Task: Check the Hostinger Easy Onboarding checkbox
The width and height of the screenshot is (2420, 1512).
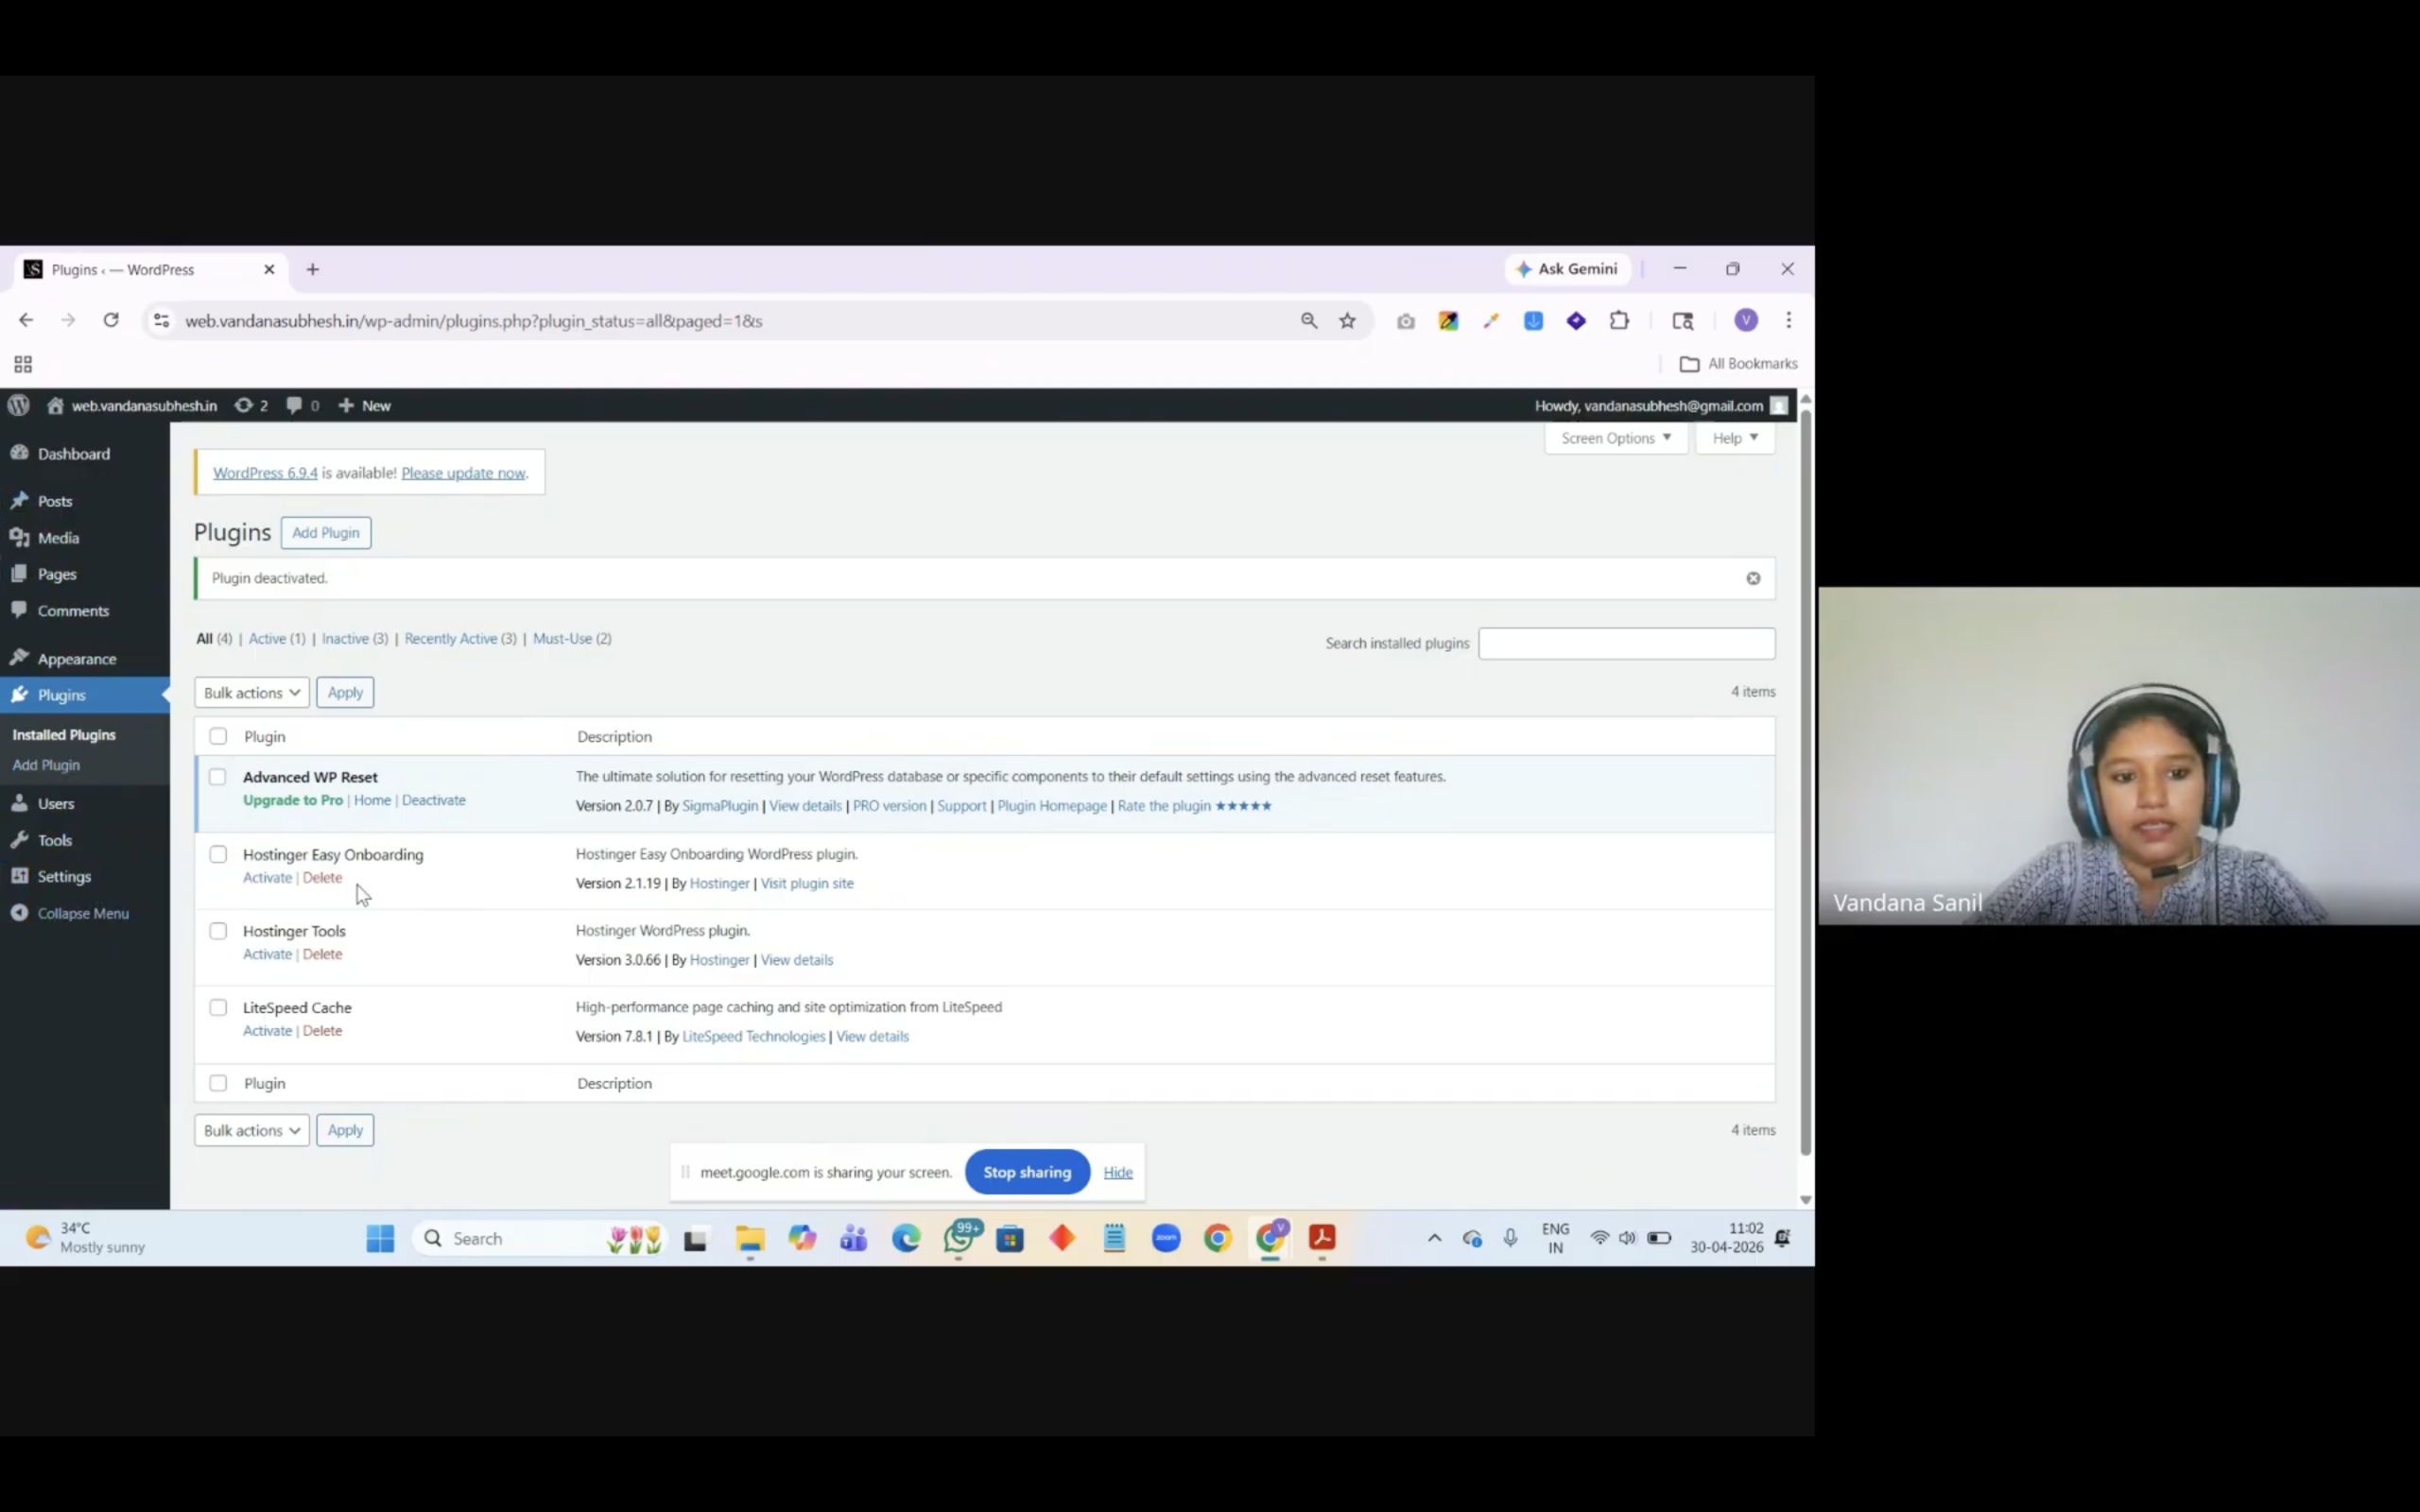Action: click(x=218, y=854)
